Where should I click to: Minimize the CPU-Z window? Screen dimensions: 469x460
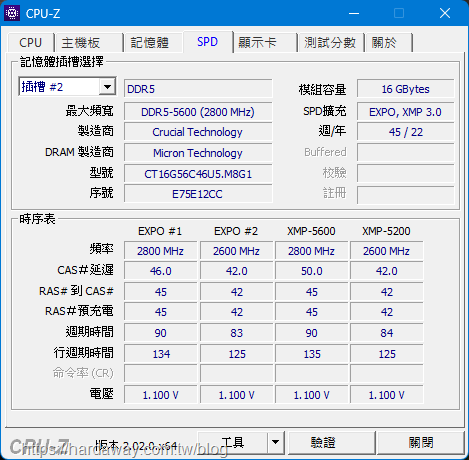tap(354, 13)
